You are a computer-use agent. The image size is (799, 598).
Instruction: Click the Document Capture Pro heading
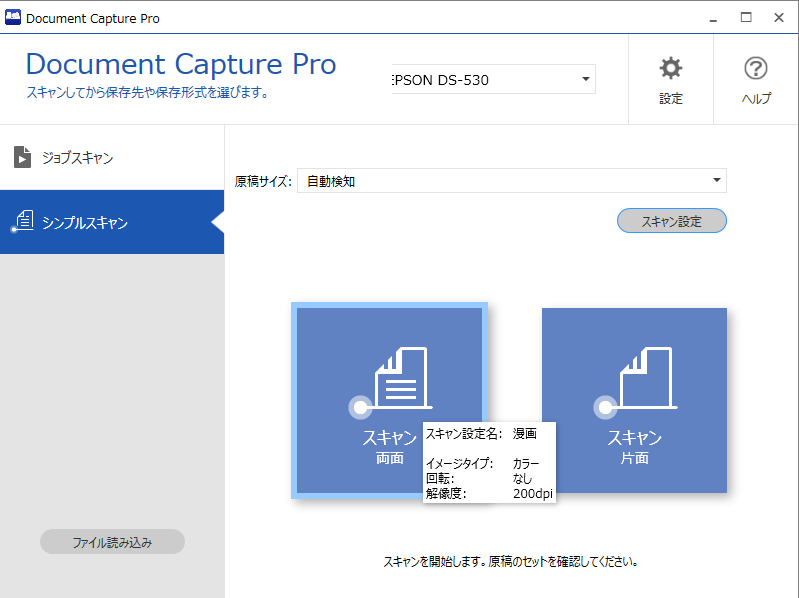coord(181,64)
